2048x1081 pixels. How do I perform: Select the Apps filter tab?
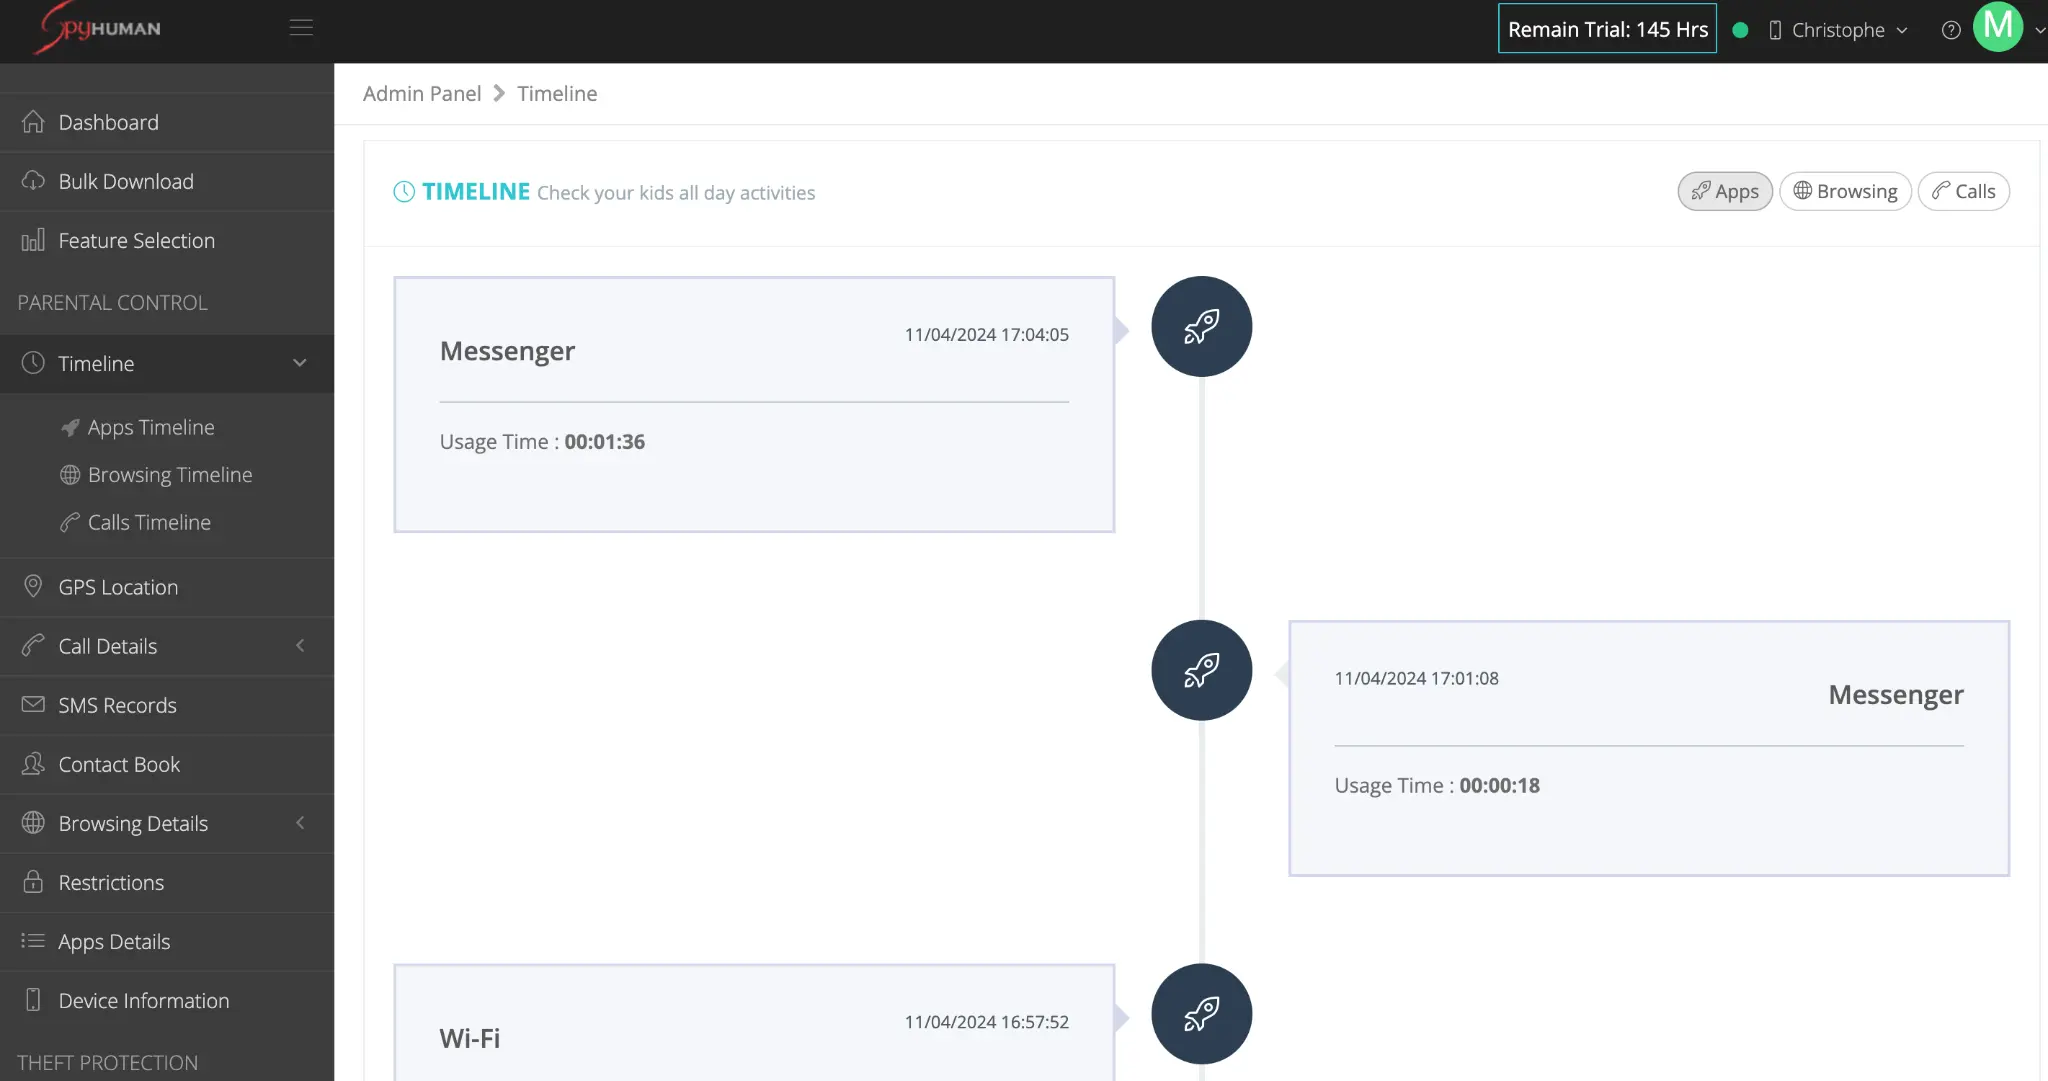(x=1724, y=191)
